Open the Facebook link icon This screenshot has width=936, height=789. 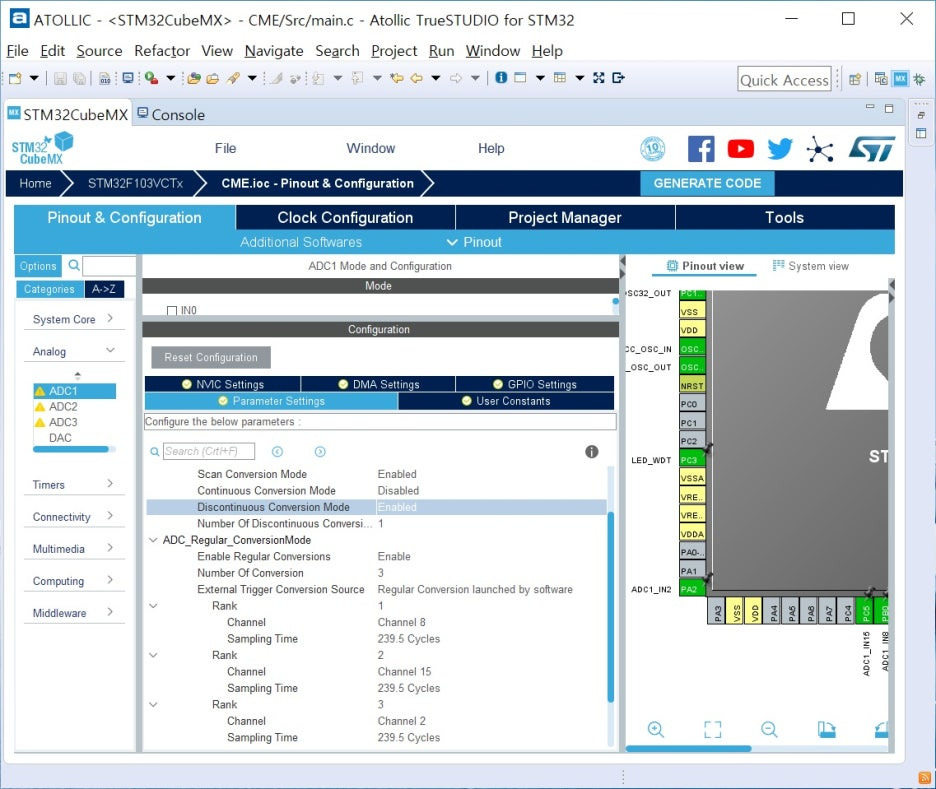pos(701,149)
